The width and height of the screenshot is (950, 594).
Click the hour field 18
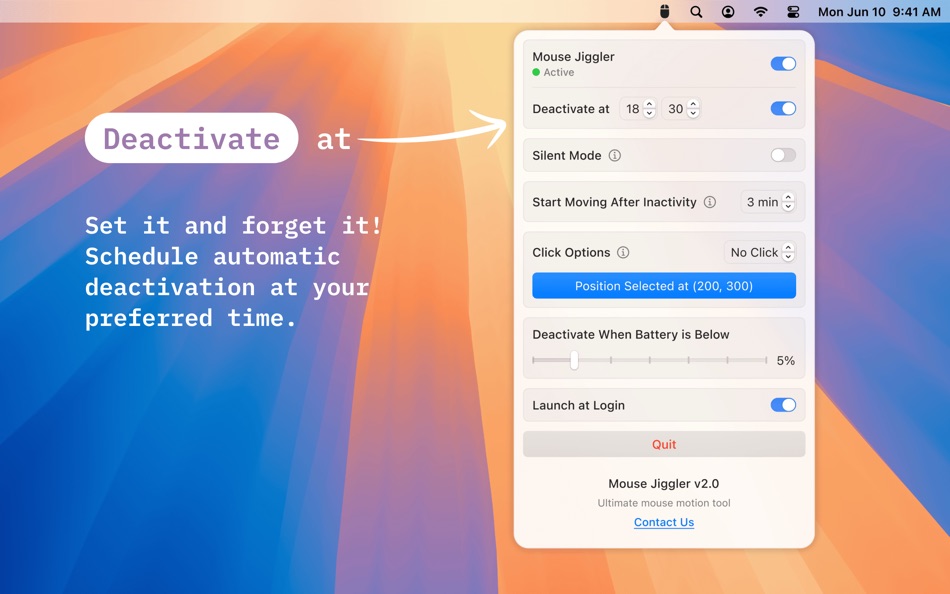tap(633, 109)
